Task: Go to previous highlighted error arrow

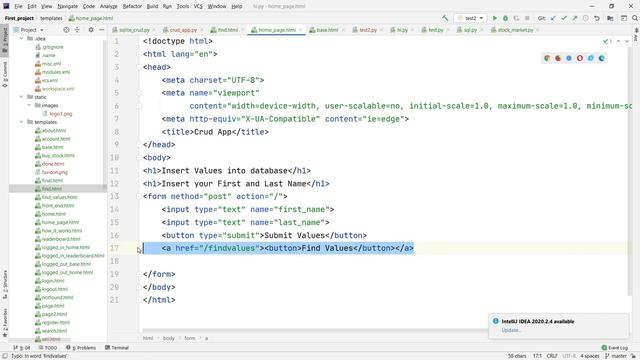Action: [618, 41]
